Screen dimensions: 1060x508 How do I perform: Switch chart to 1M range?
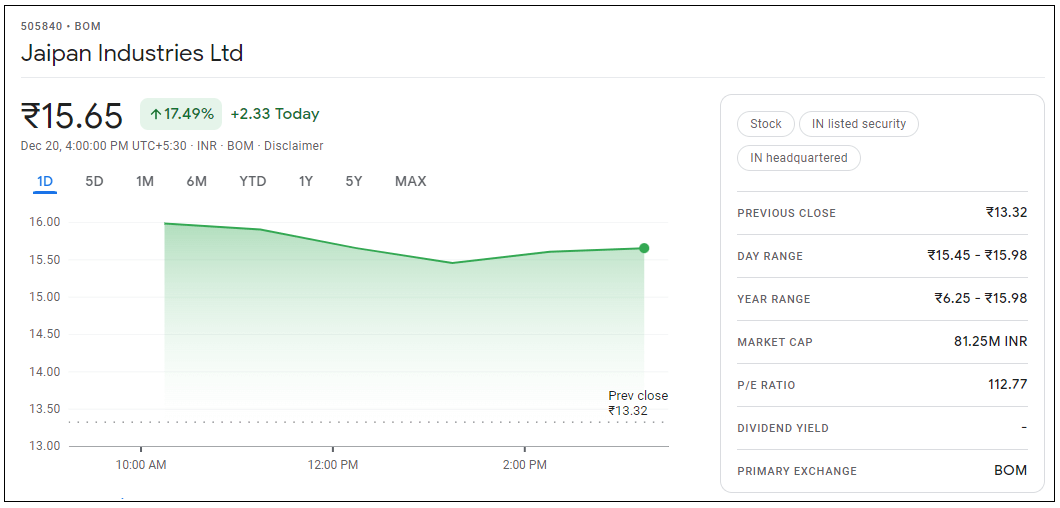[145, 181]
